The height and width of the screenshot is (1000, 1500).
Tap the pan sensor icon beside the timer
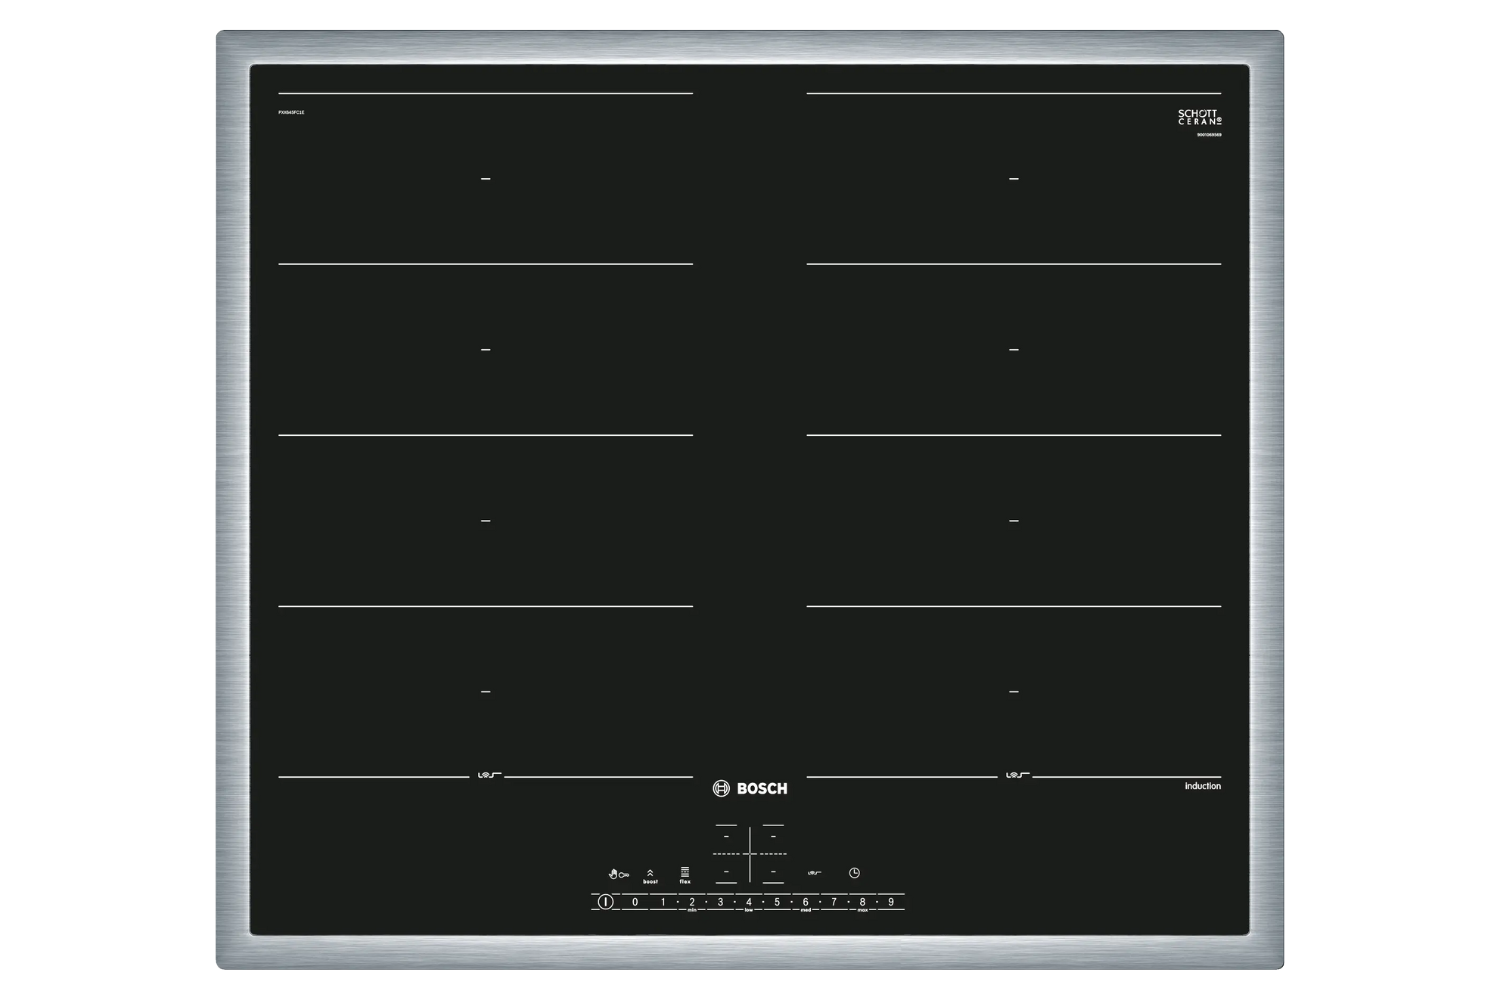[814, 873]
